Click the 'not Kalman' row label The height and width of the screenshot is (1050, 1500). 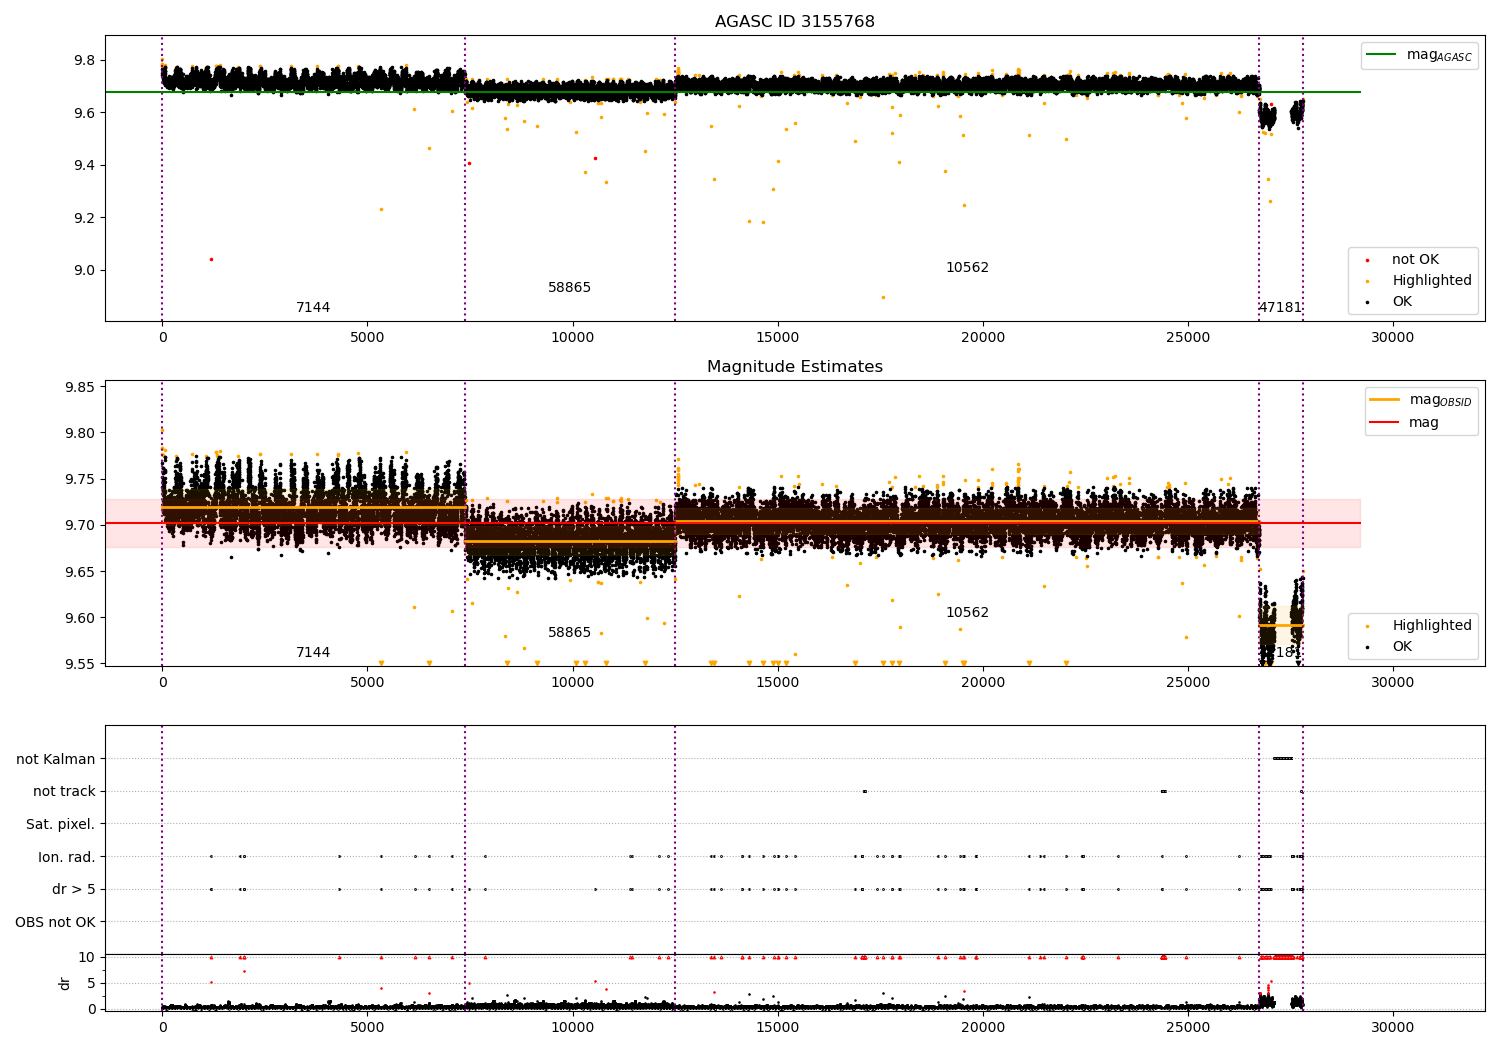point(56,759)
